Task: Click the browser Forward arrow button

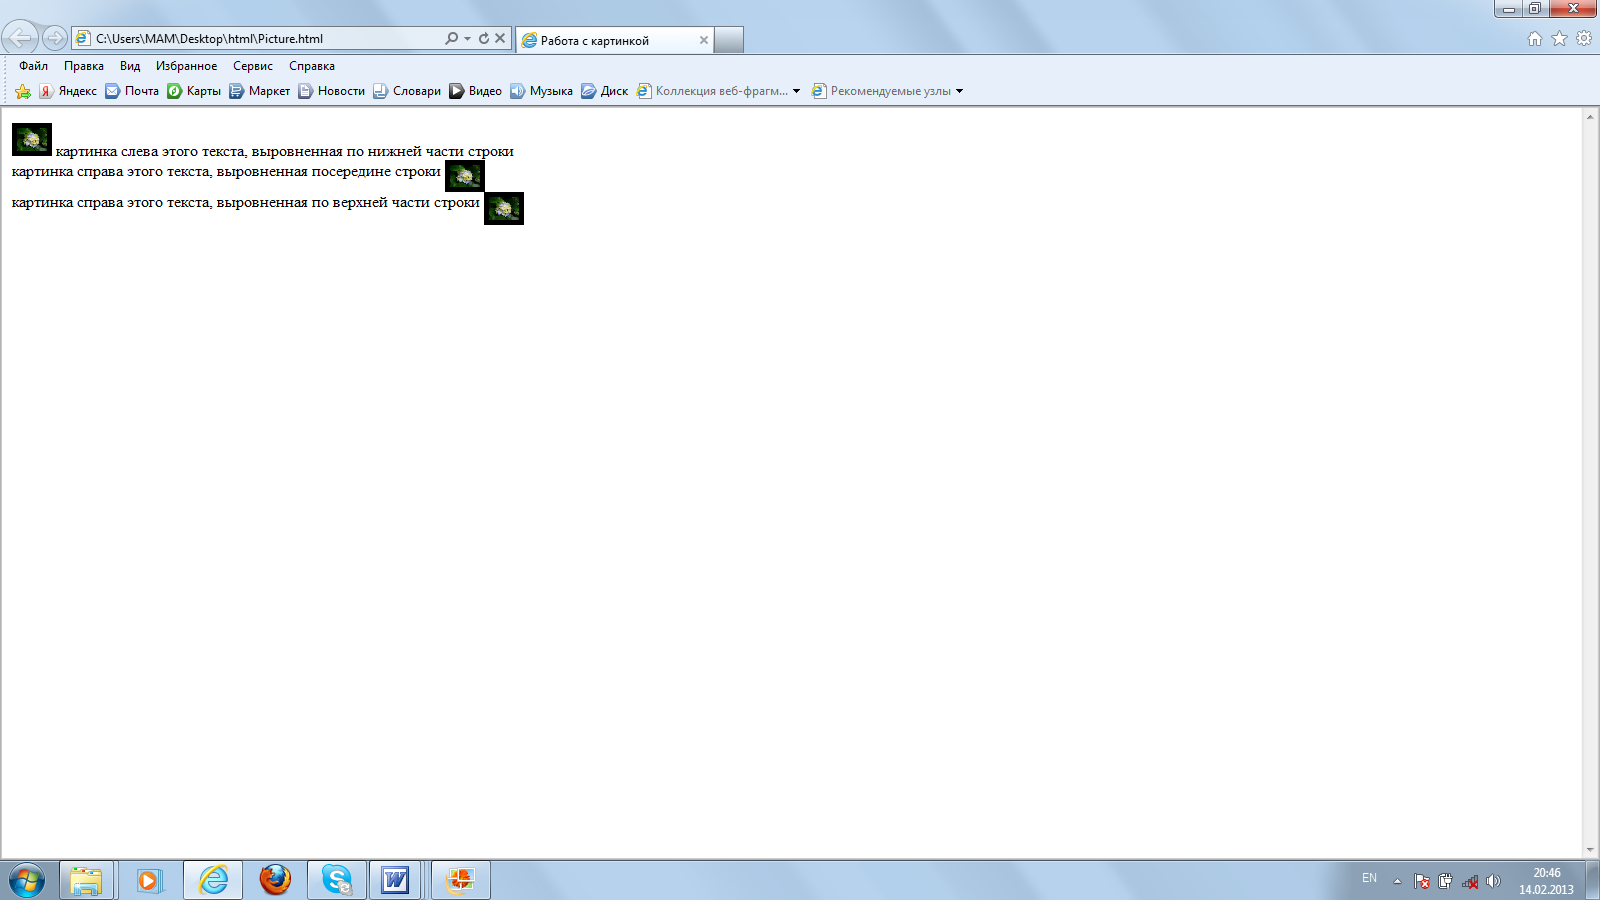Action: (x=55, y=38)
